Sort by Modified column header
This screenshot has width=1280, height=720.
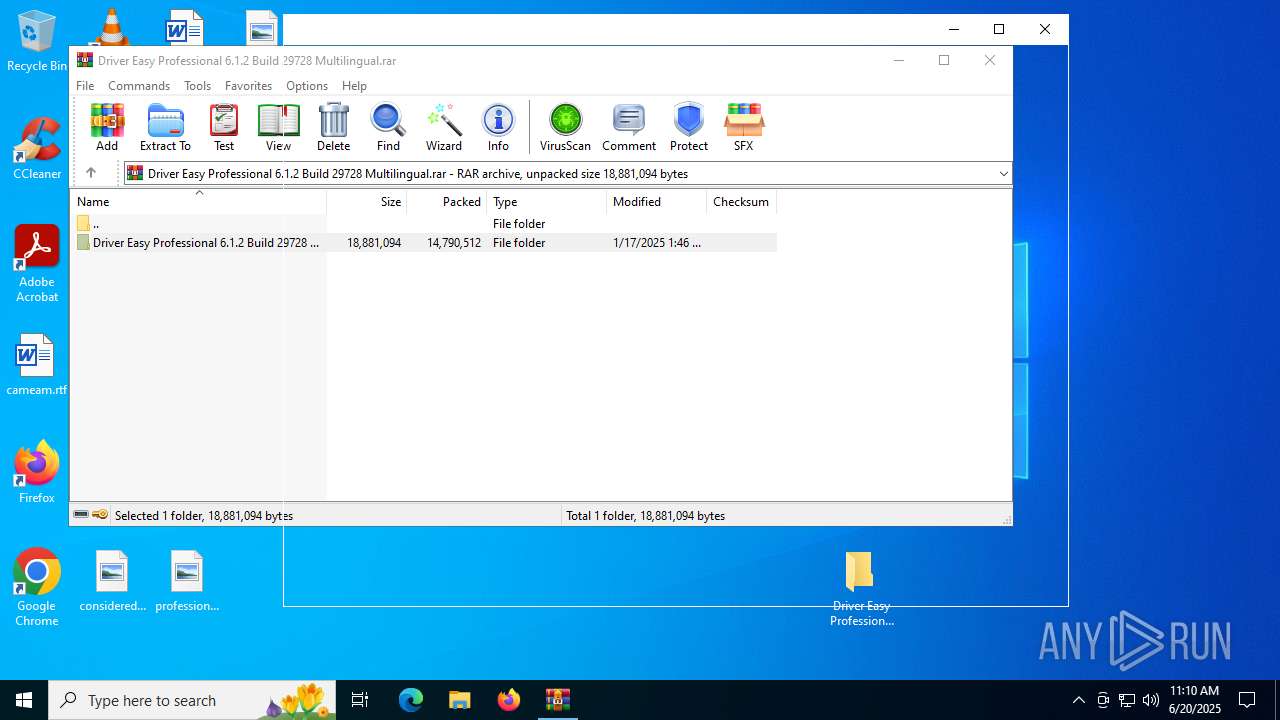pos(657,202)
